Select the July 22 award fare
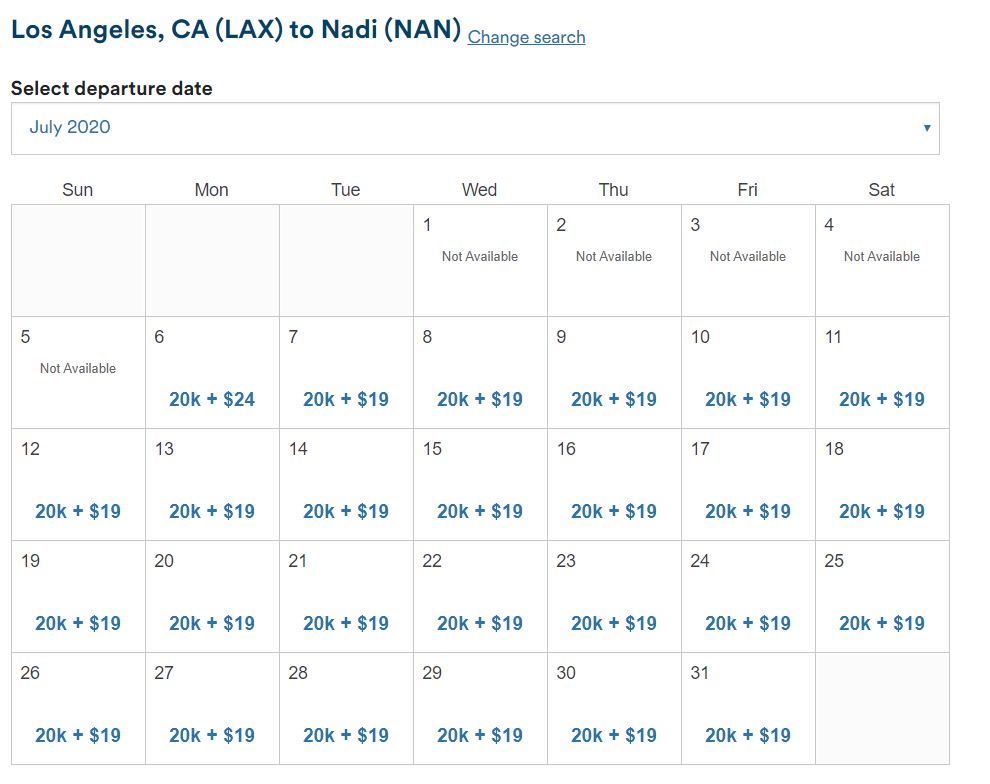This screenshot has width=990, height=784. 480,623
